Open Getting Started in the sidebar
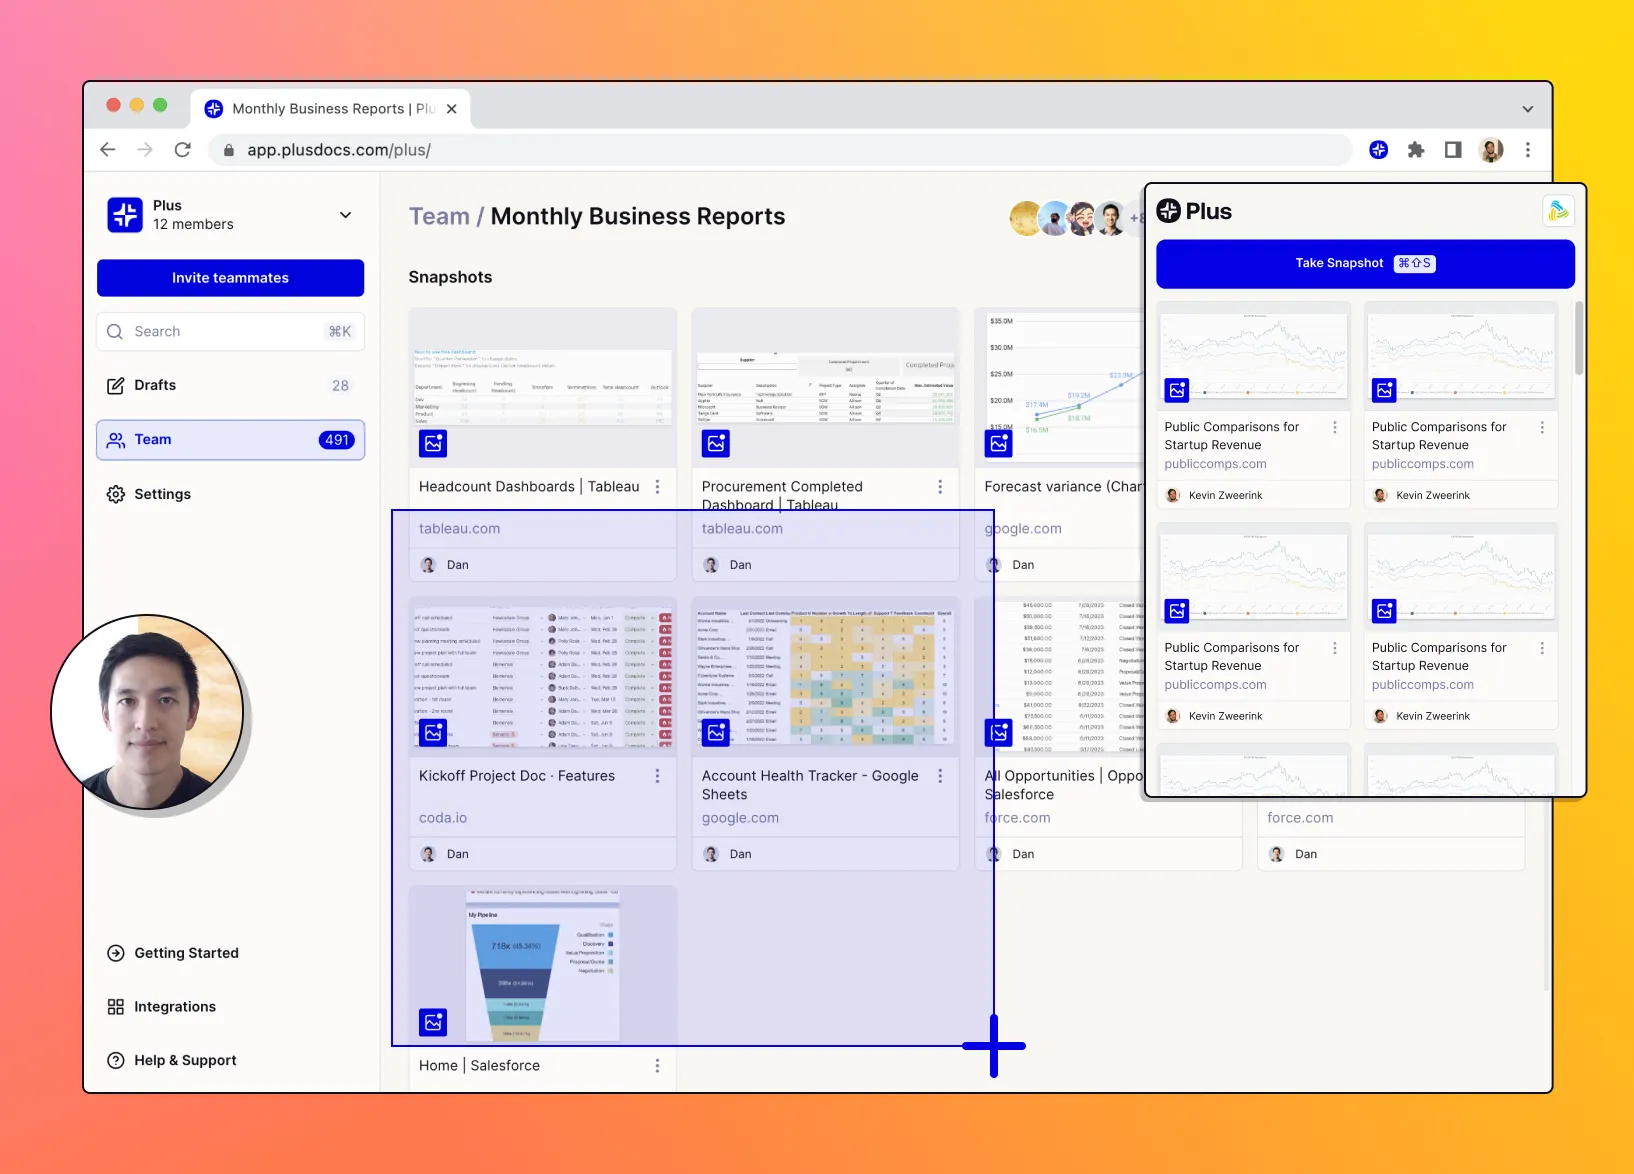The image size is (1634, 1174). [173, 953]
